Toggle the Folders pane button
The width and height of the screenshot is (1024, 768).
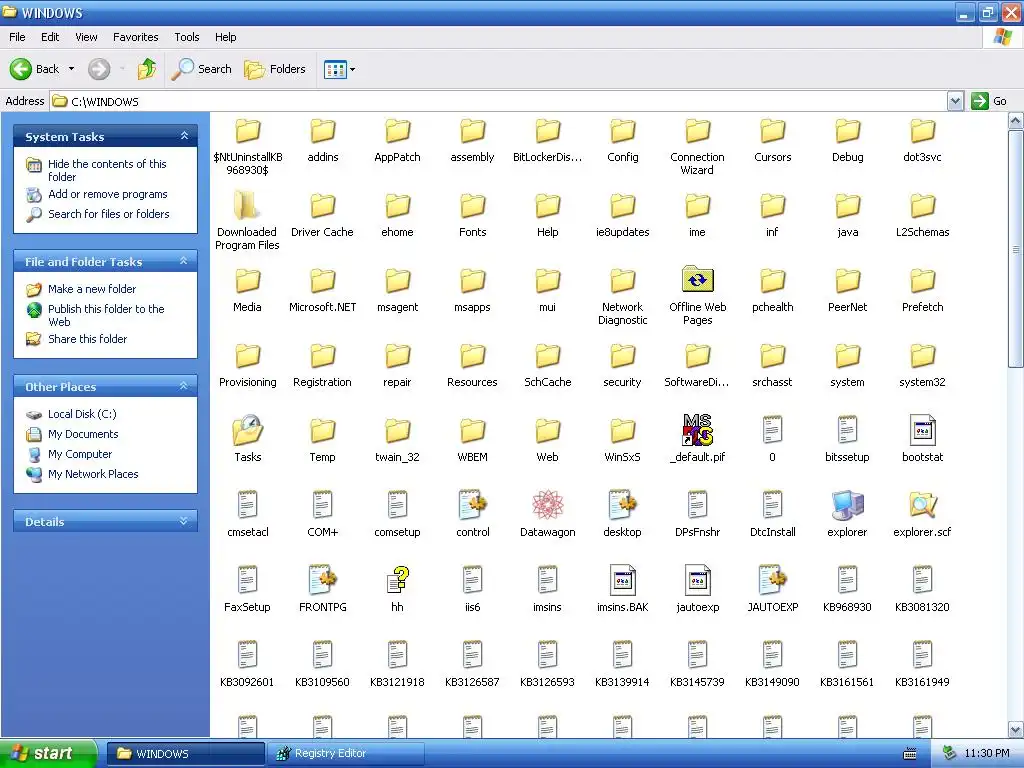tap(275, 69)
